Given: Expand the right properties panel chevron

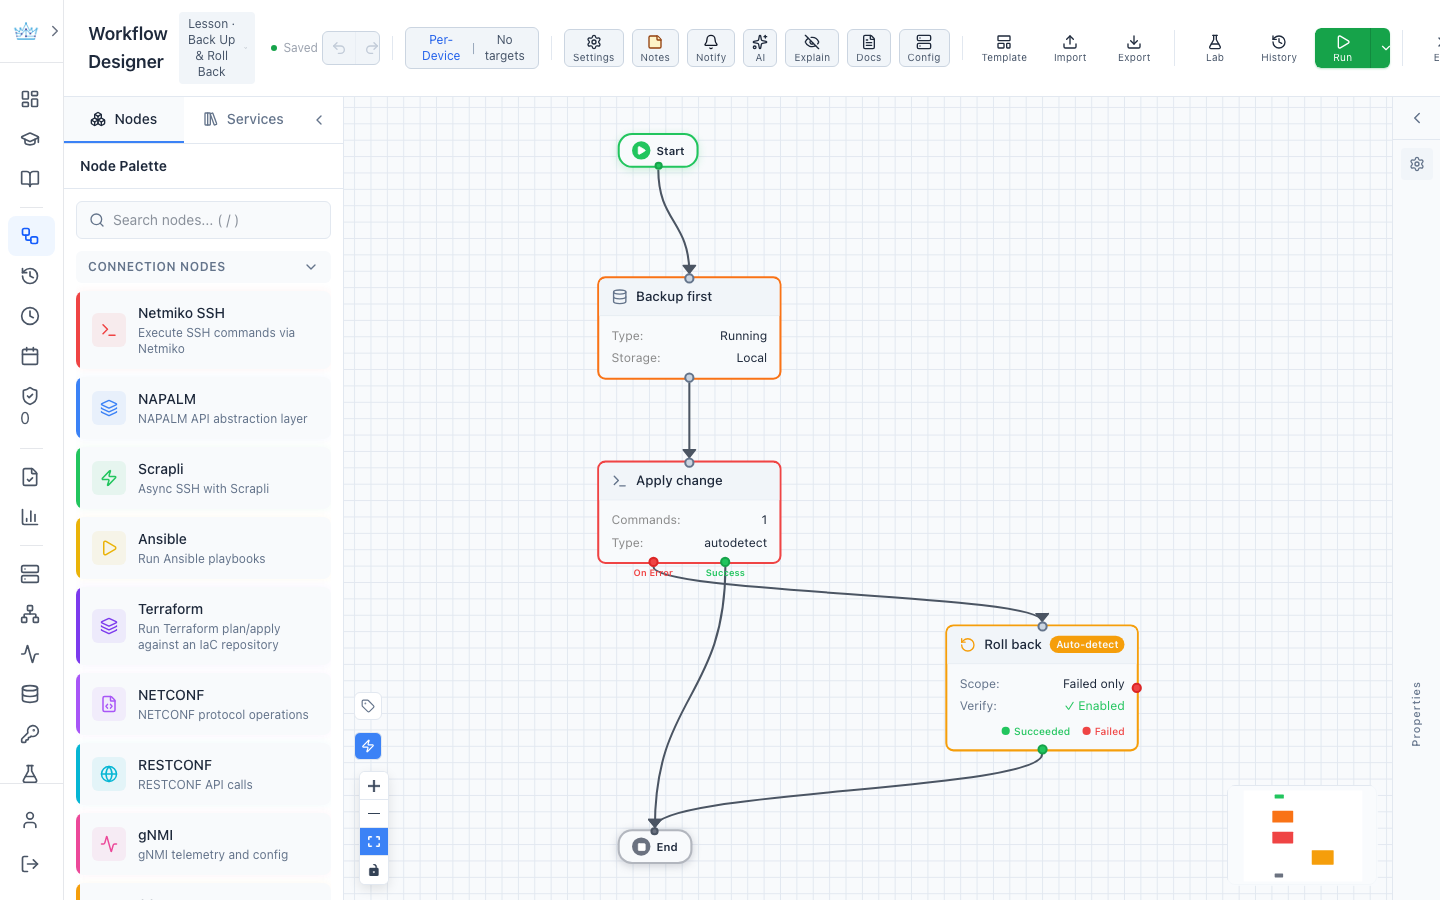Looking at the screenshot, I should pos(1417,118).
